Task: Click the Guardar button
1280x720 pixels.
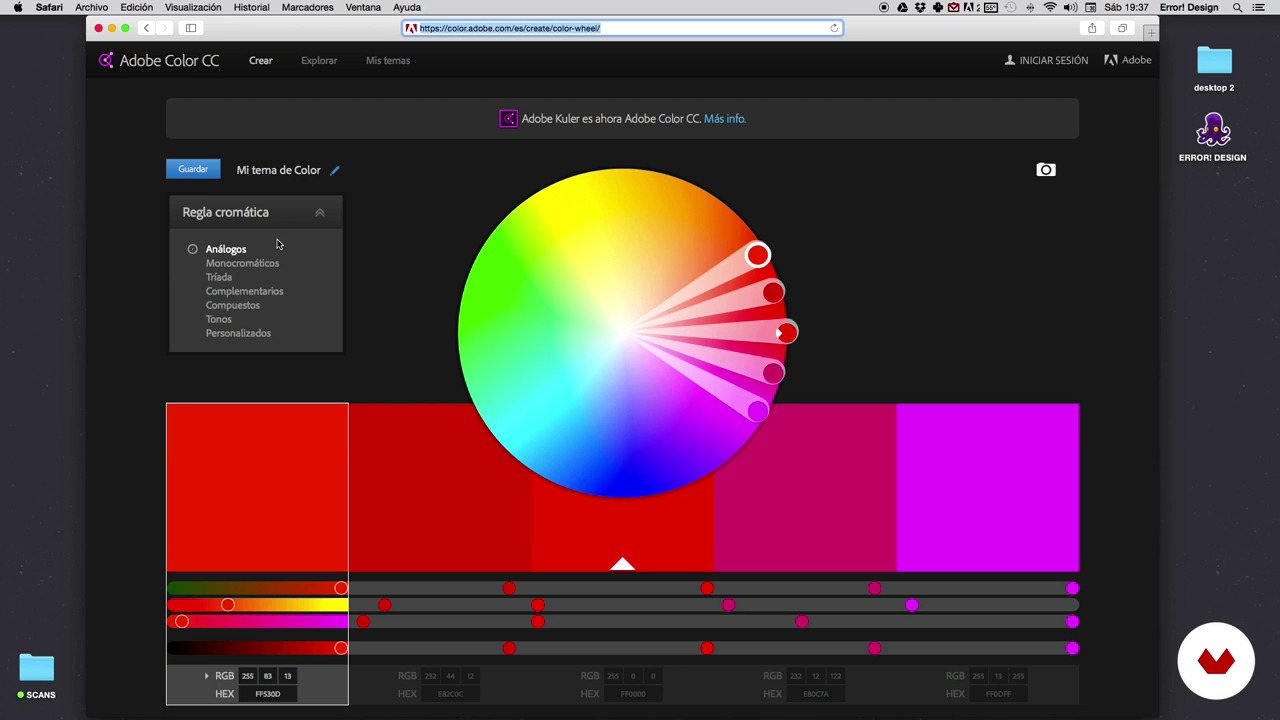Action: pos(193,169)
